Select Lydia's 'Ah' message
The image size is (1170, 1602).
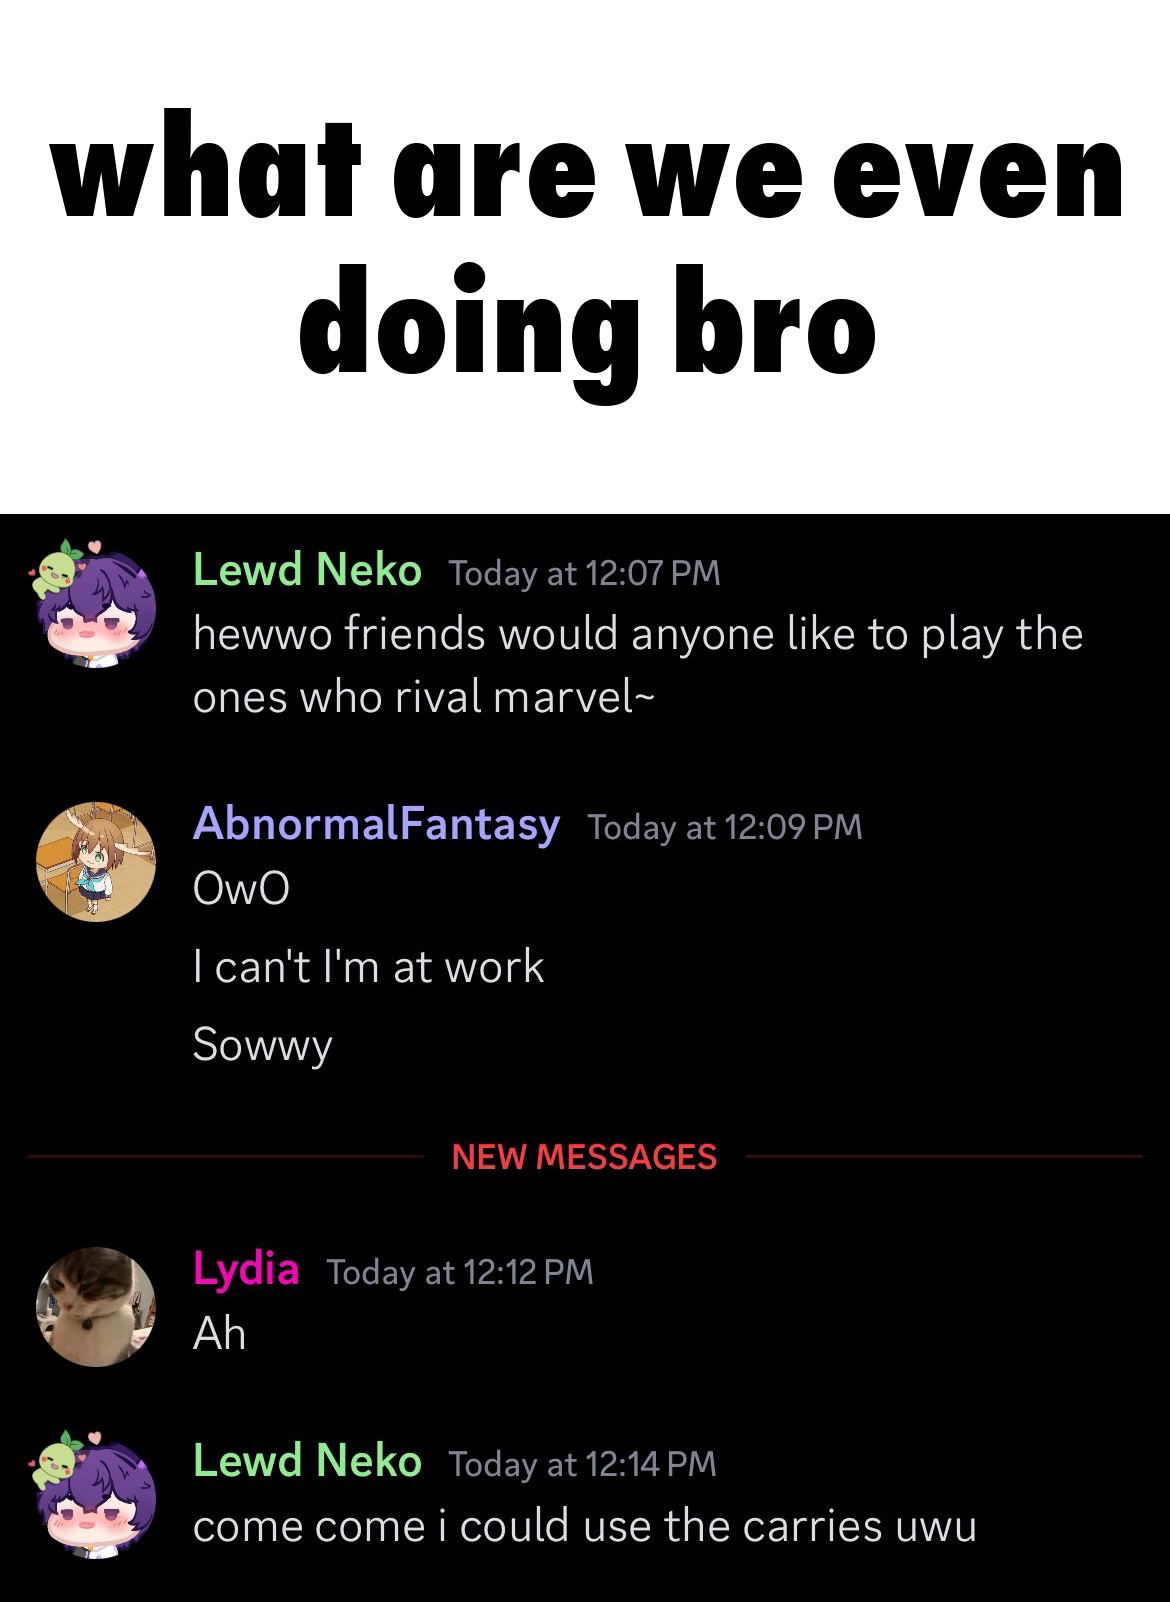point(219,1334)
